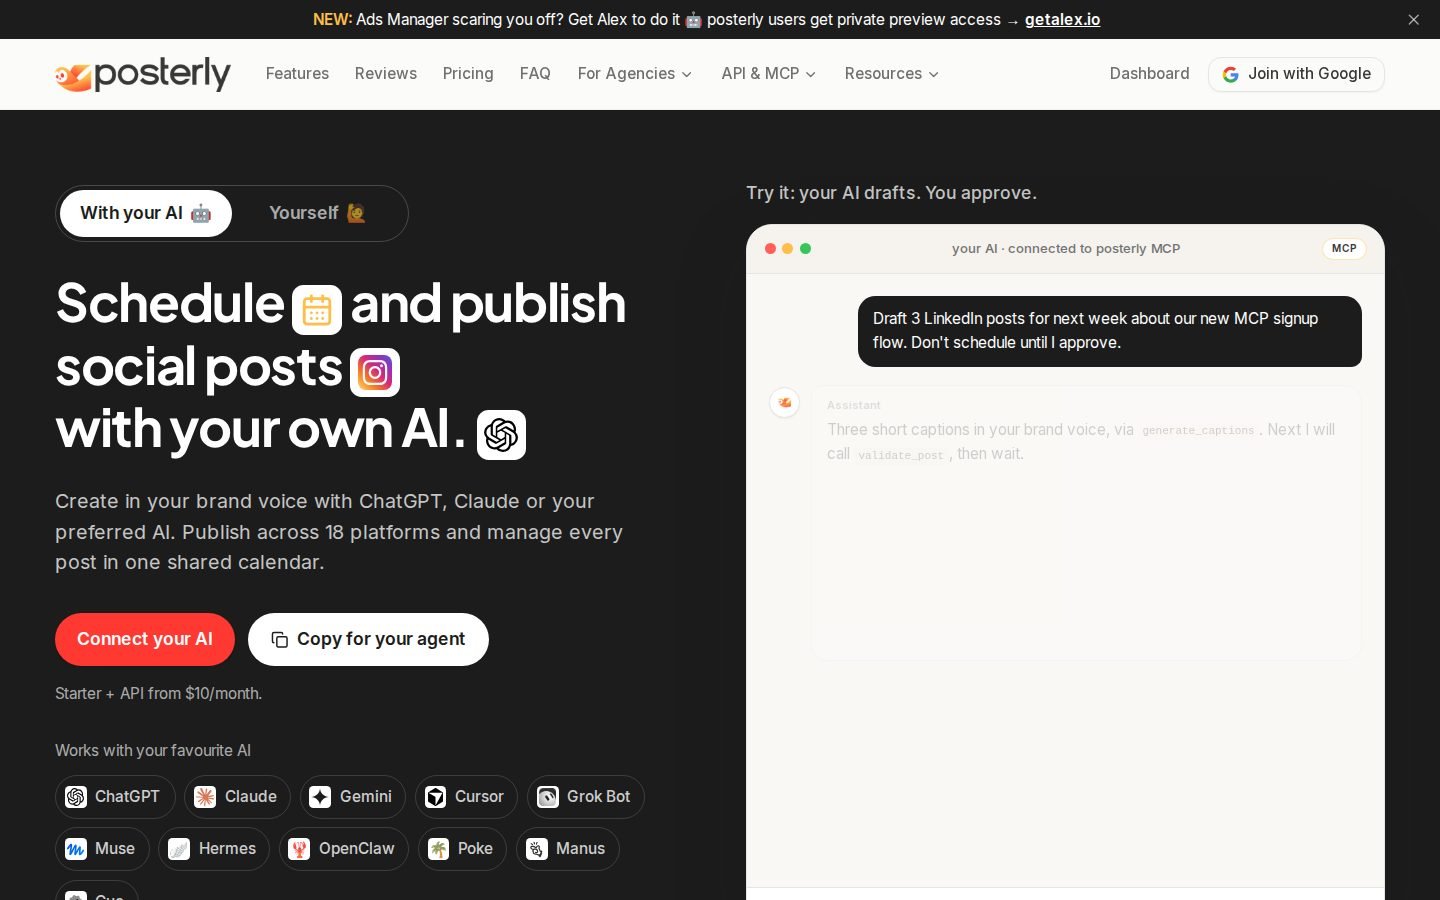
Task: Click the validate_post code tag
Action: coord(900,455)
